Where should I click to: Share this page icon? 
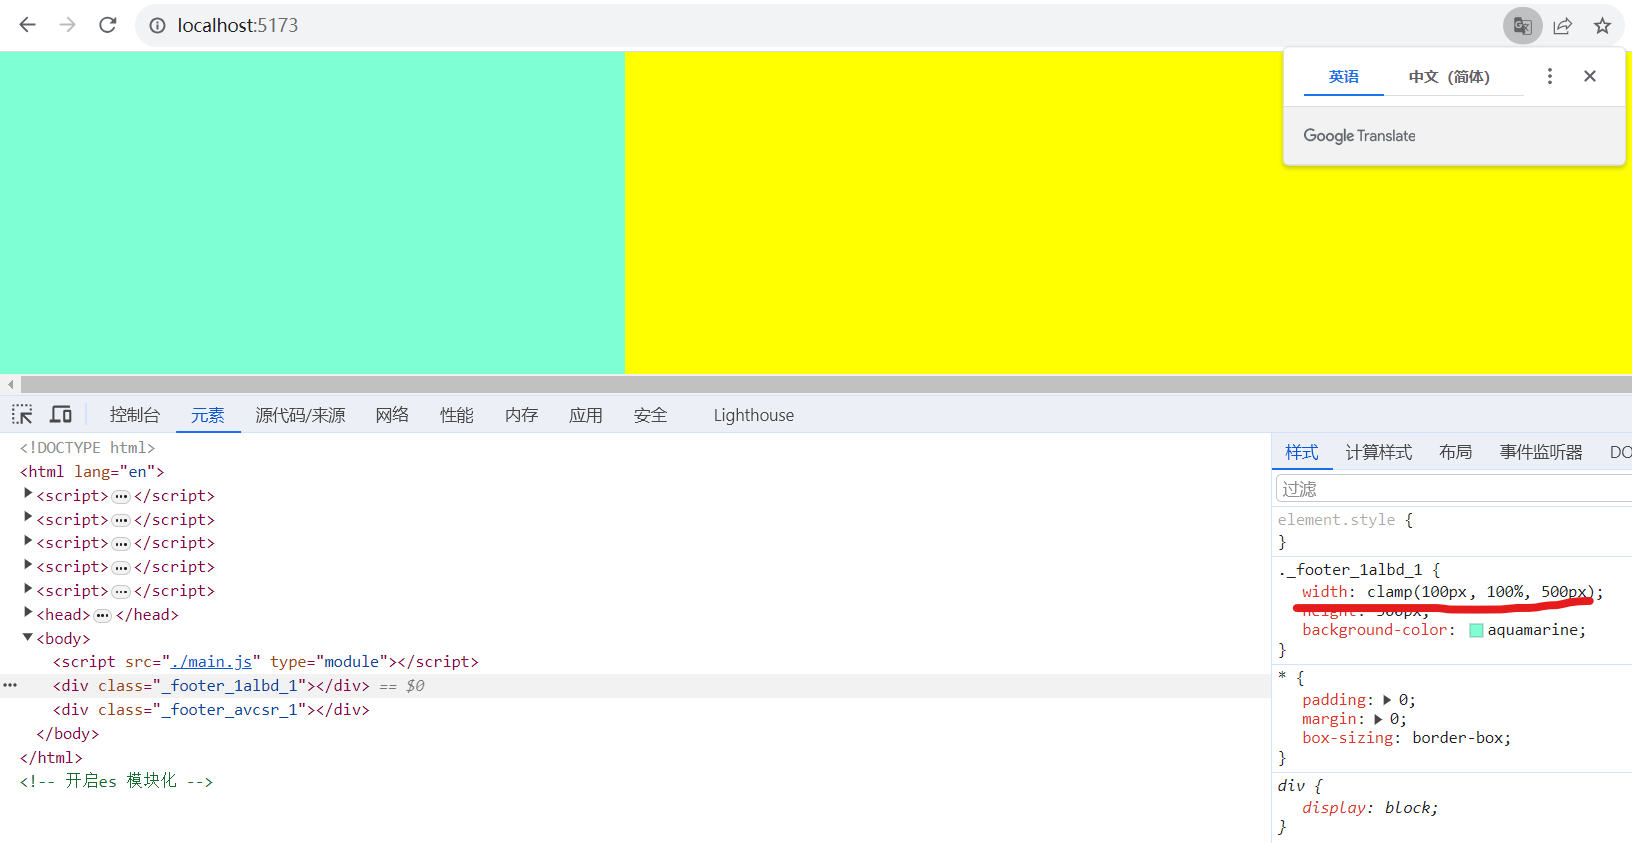[1563, 25]
